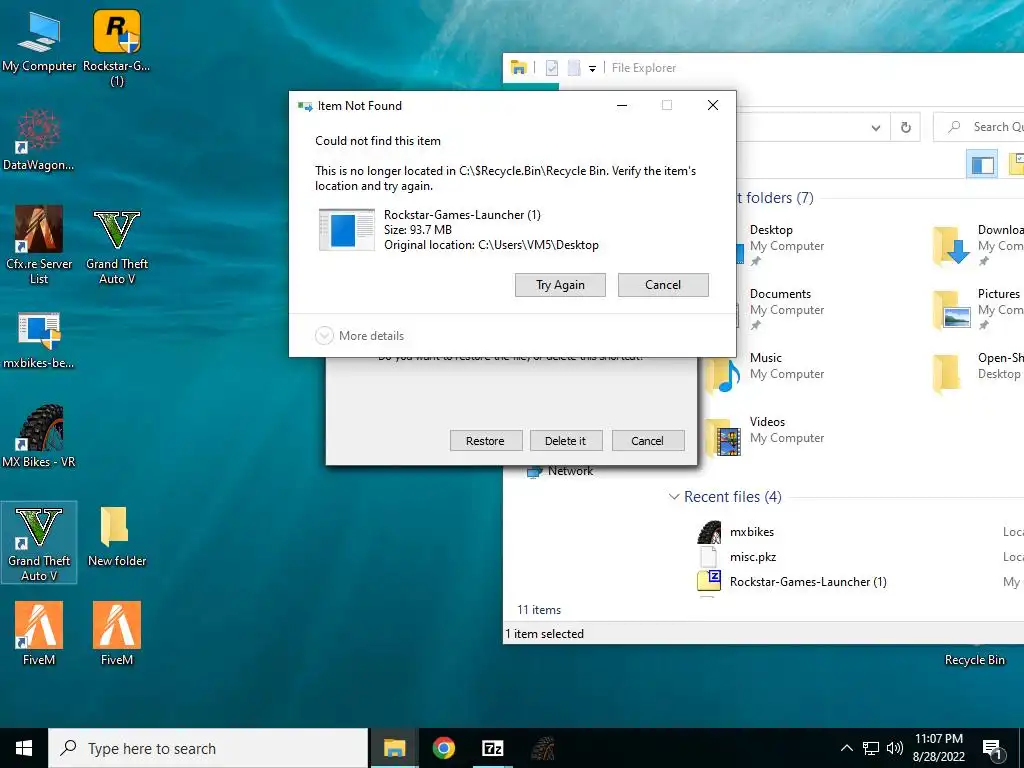Click Restore in the shortcut problem dialog
This screenshot has height=768, width=1024.
point(485,441)
